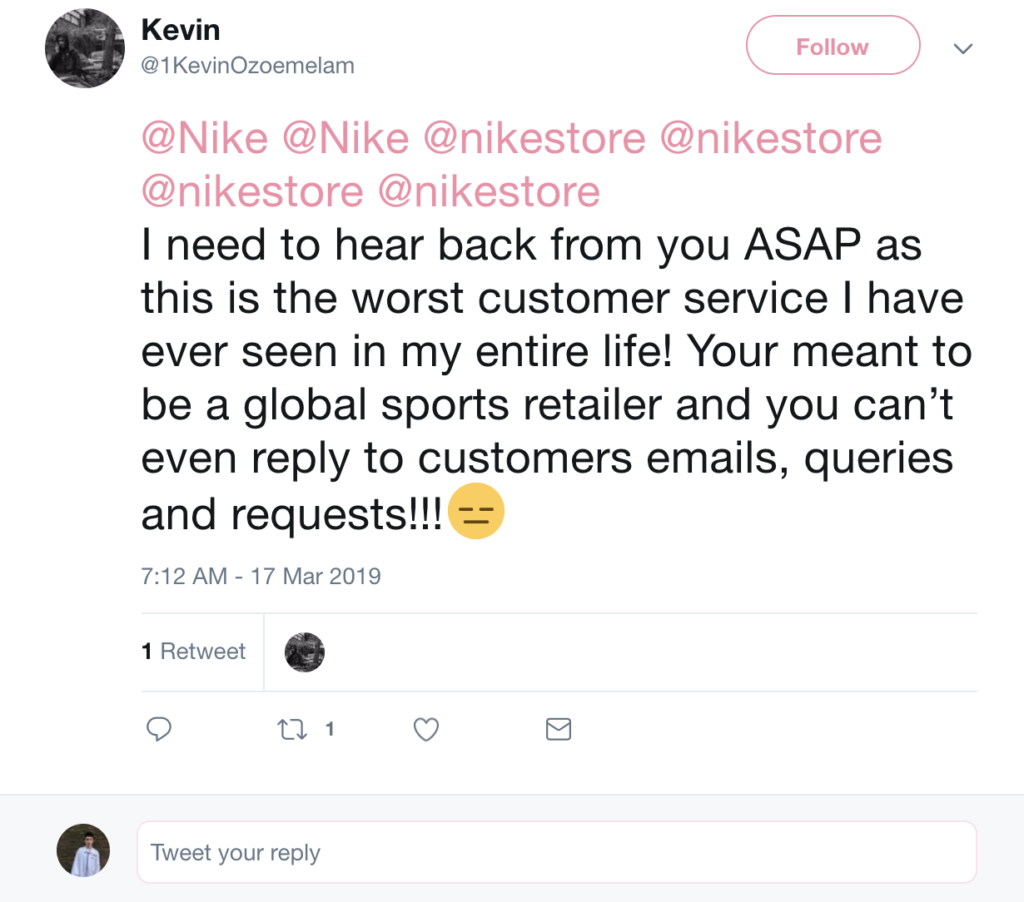This screenshot has width=1024, height=902.
Task: Follow Kevin's account
Action: click(832, 46)
